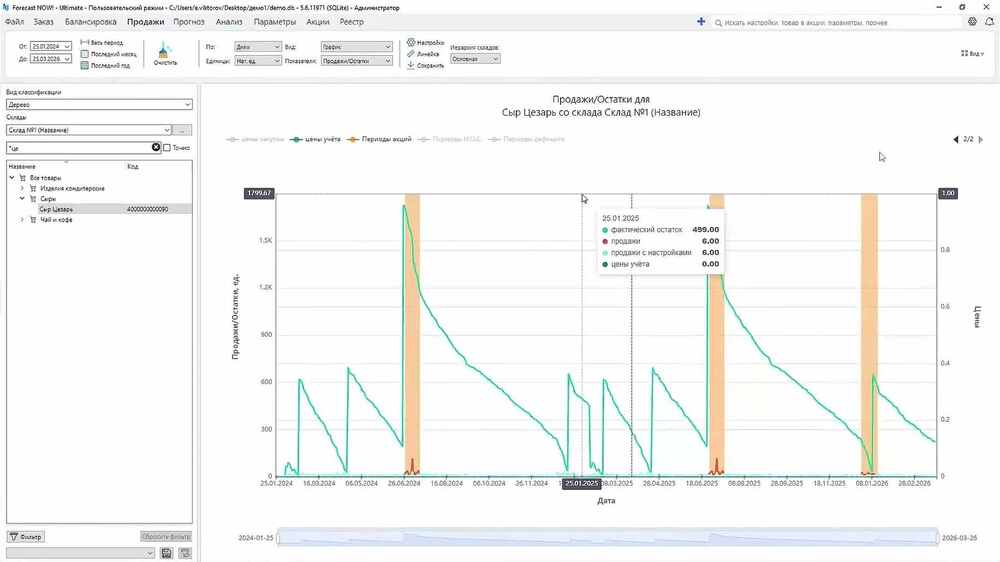The width and height of the screenshot is (1000, 562).
Task: Open Вид классификации Дерево dropdown
Action: 99,104
